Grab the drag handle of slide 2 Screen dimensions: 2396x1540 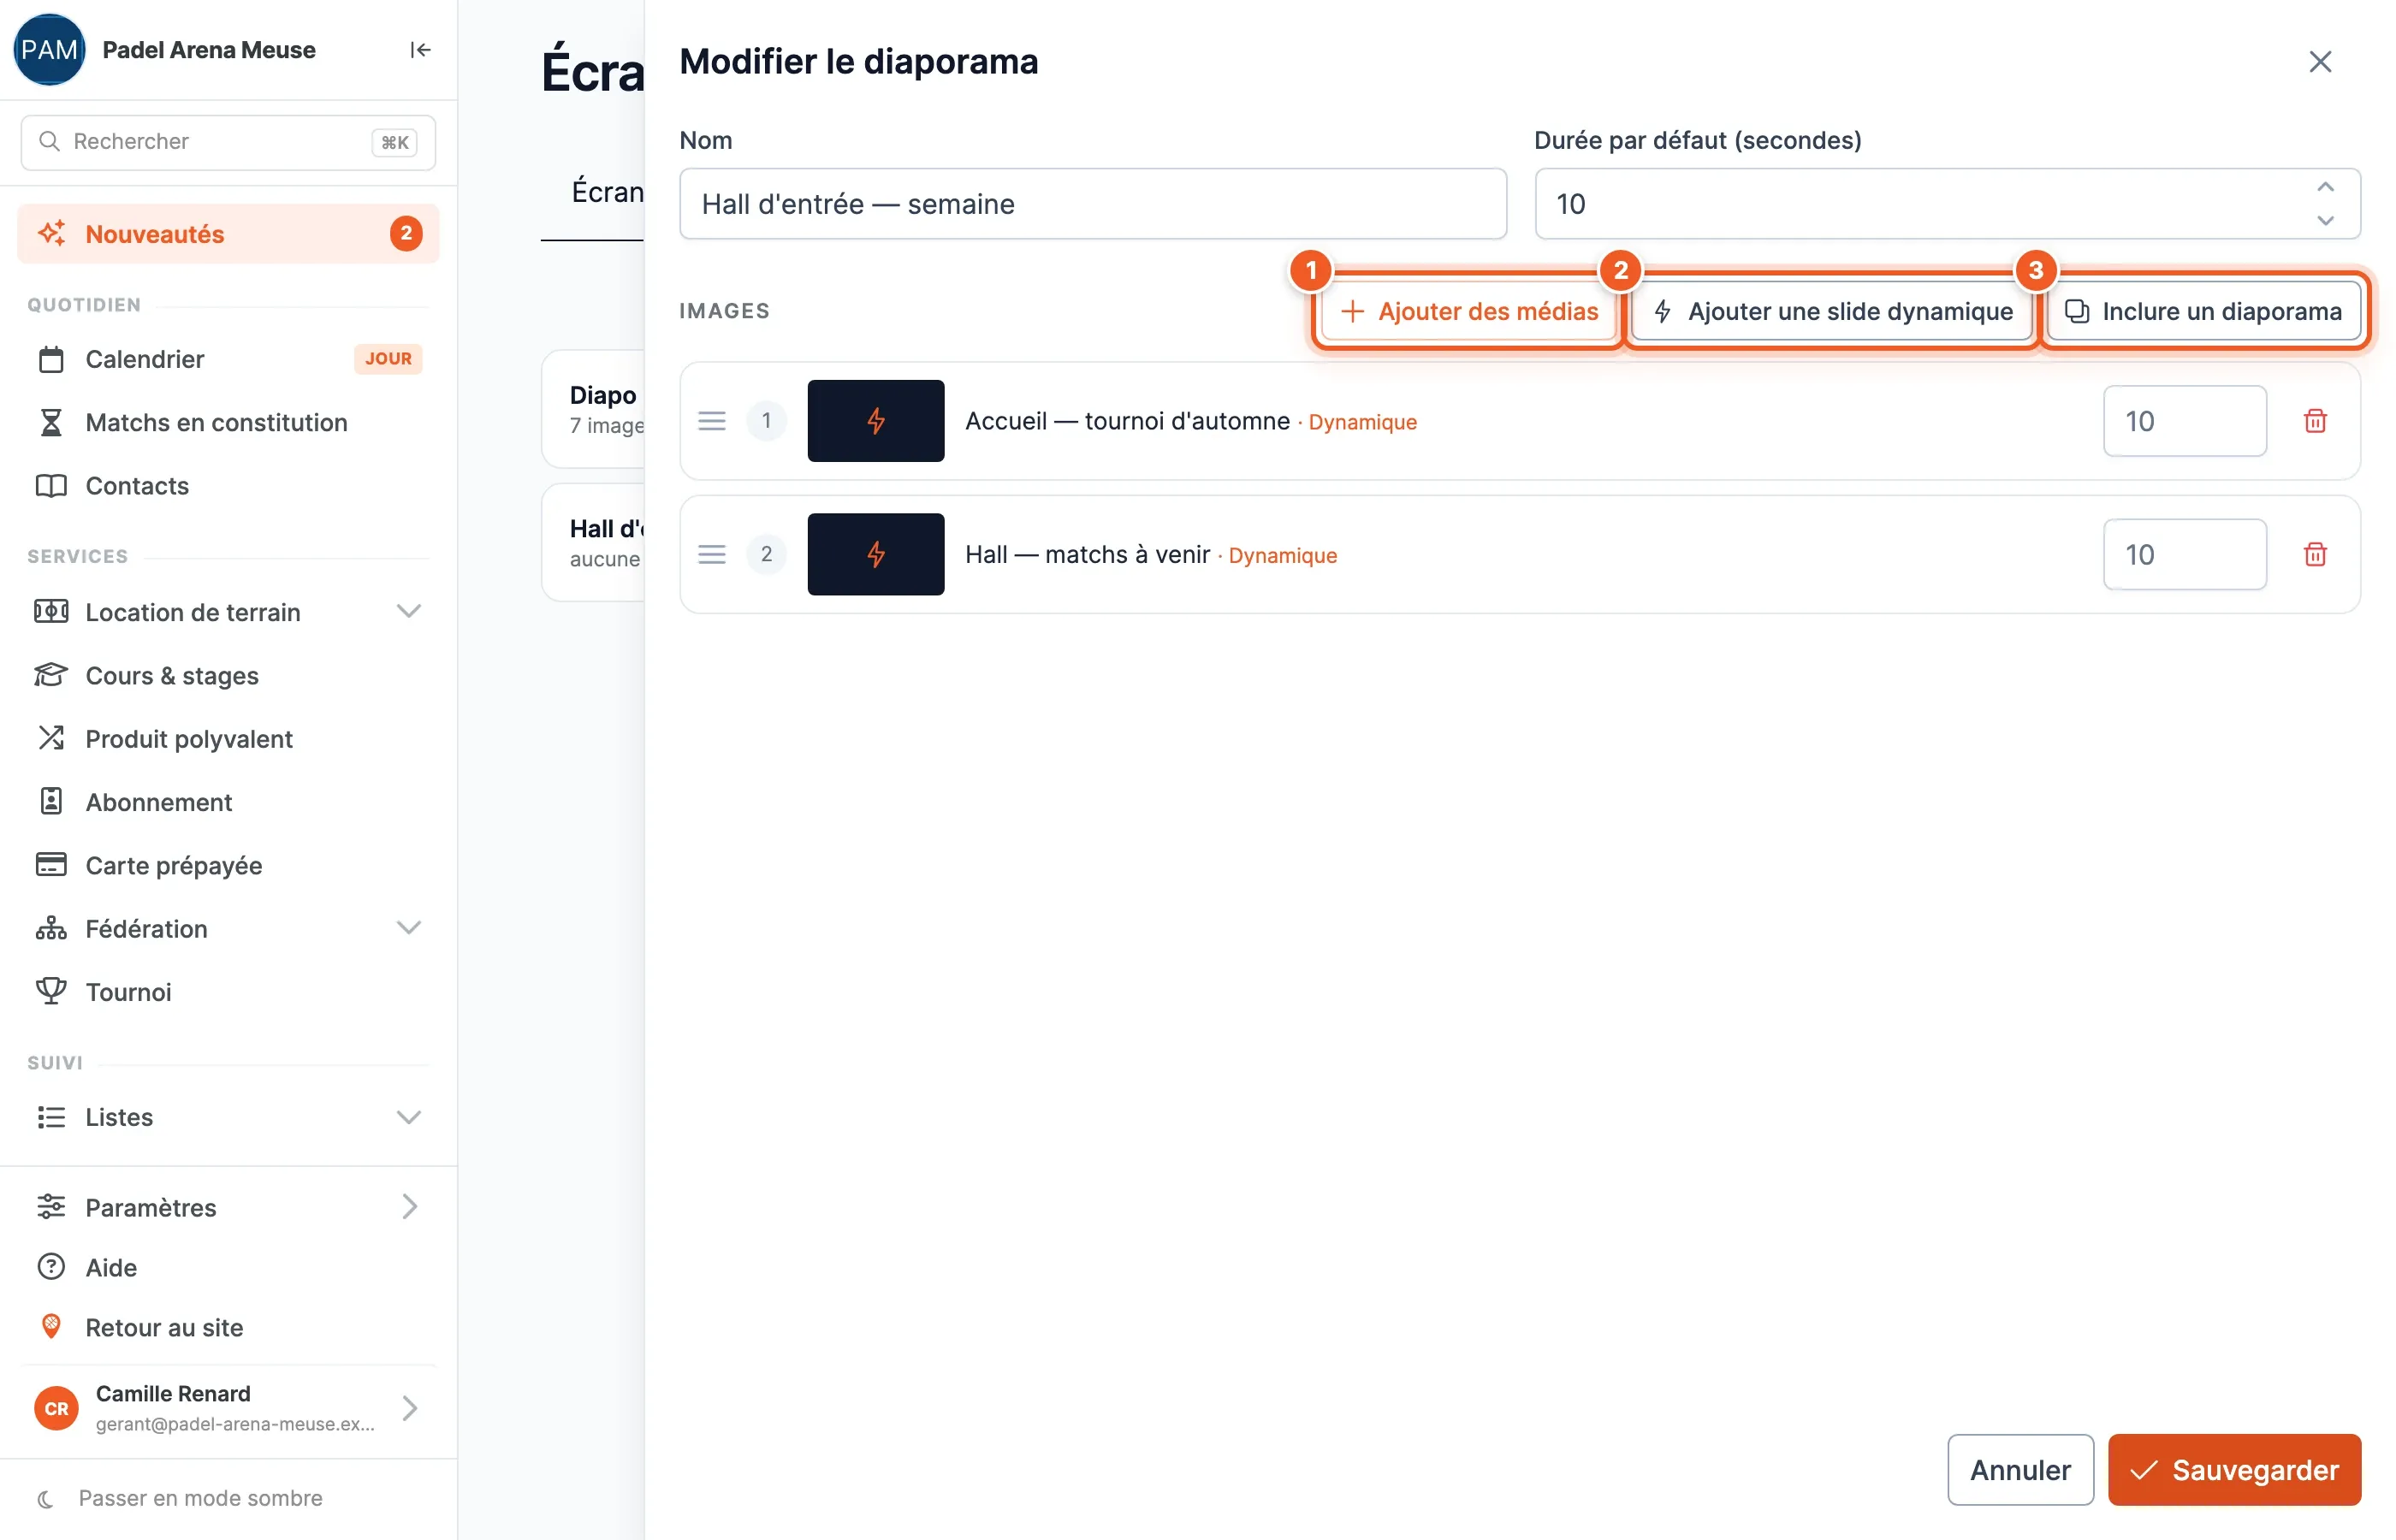(712, 554)
